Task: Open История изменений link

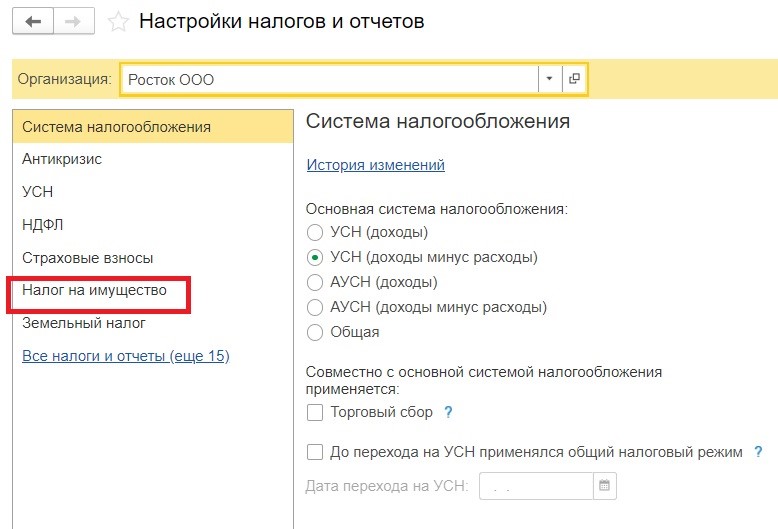Action: click(x=376, y=164)
